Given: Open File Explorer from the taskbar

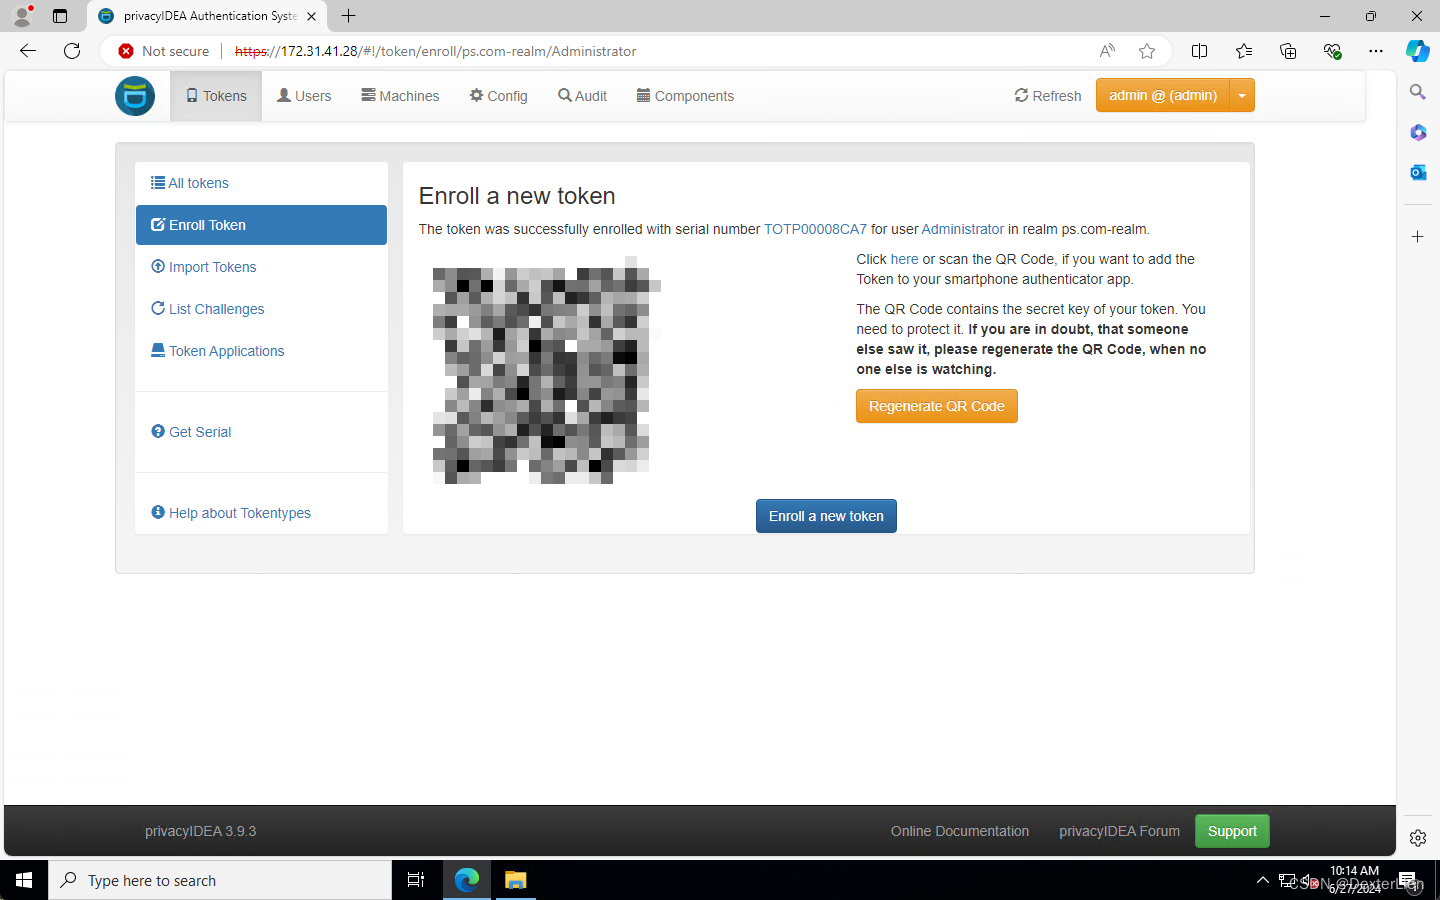Looking at the screenshot, I should (x=515, y=880).
